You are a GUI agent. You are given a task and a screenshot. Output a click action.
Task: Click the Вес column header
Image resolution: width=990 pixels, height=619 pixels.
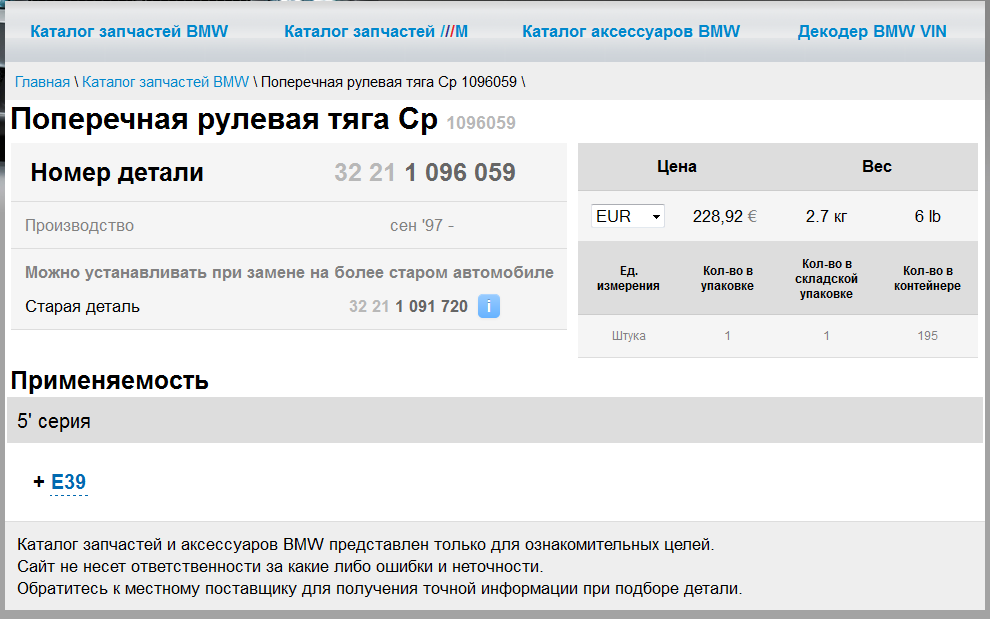876,167
